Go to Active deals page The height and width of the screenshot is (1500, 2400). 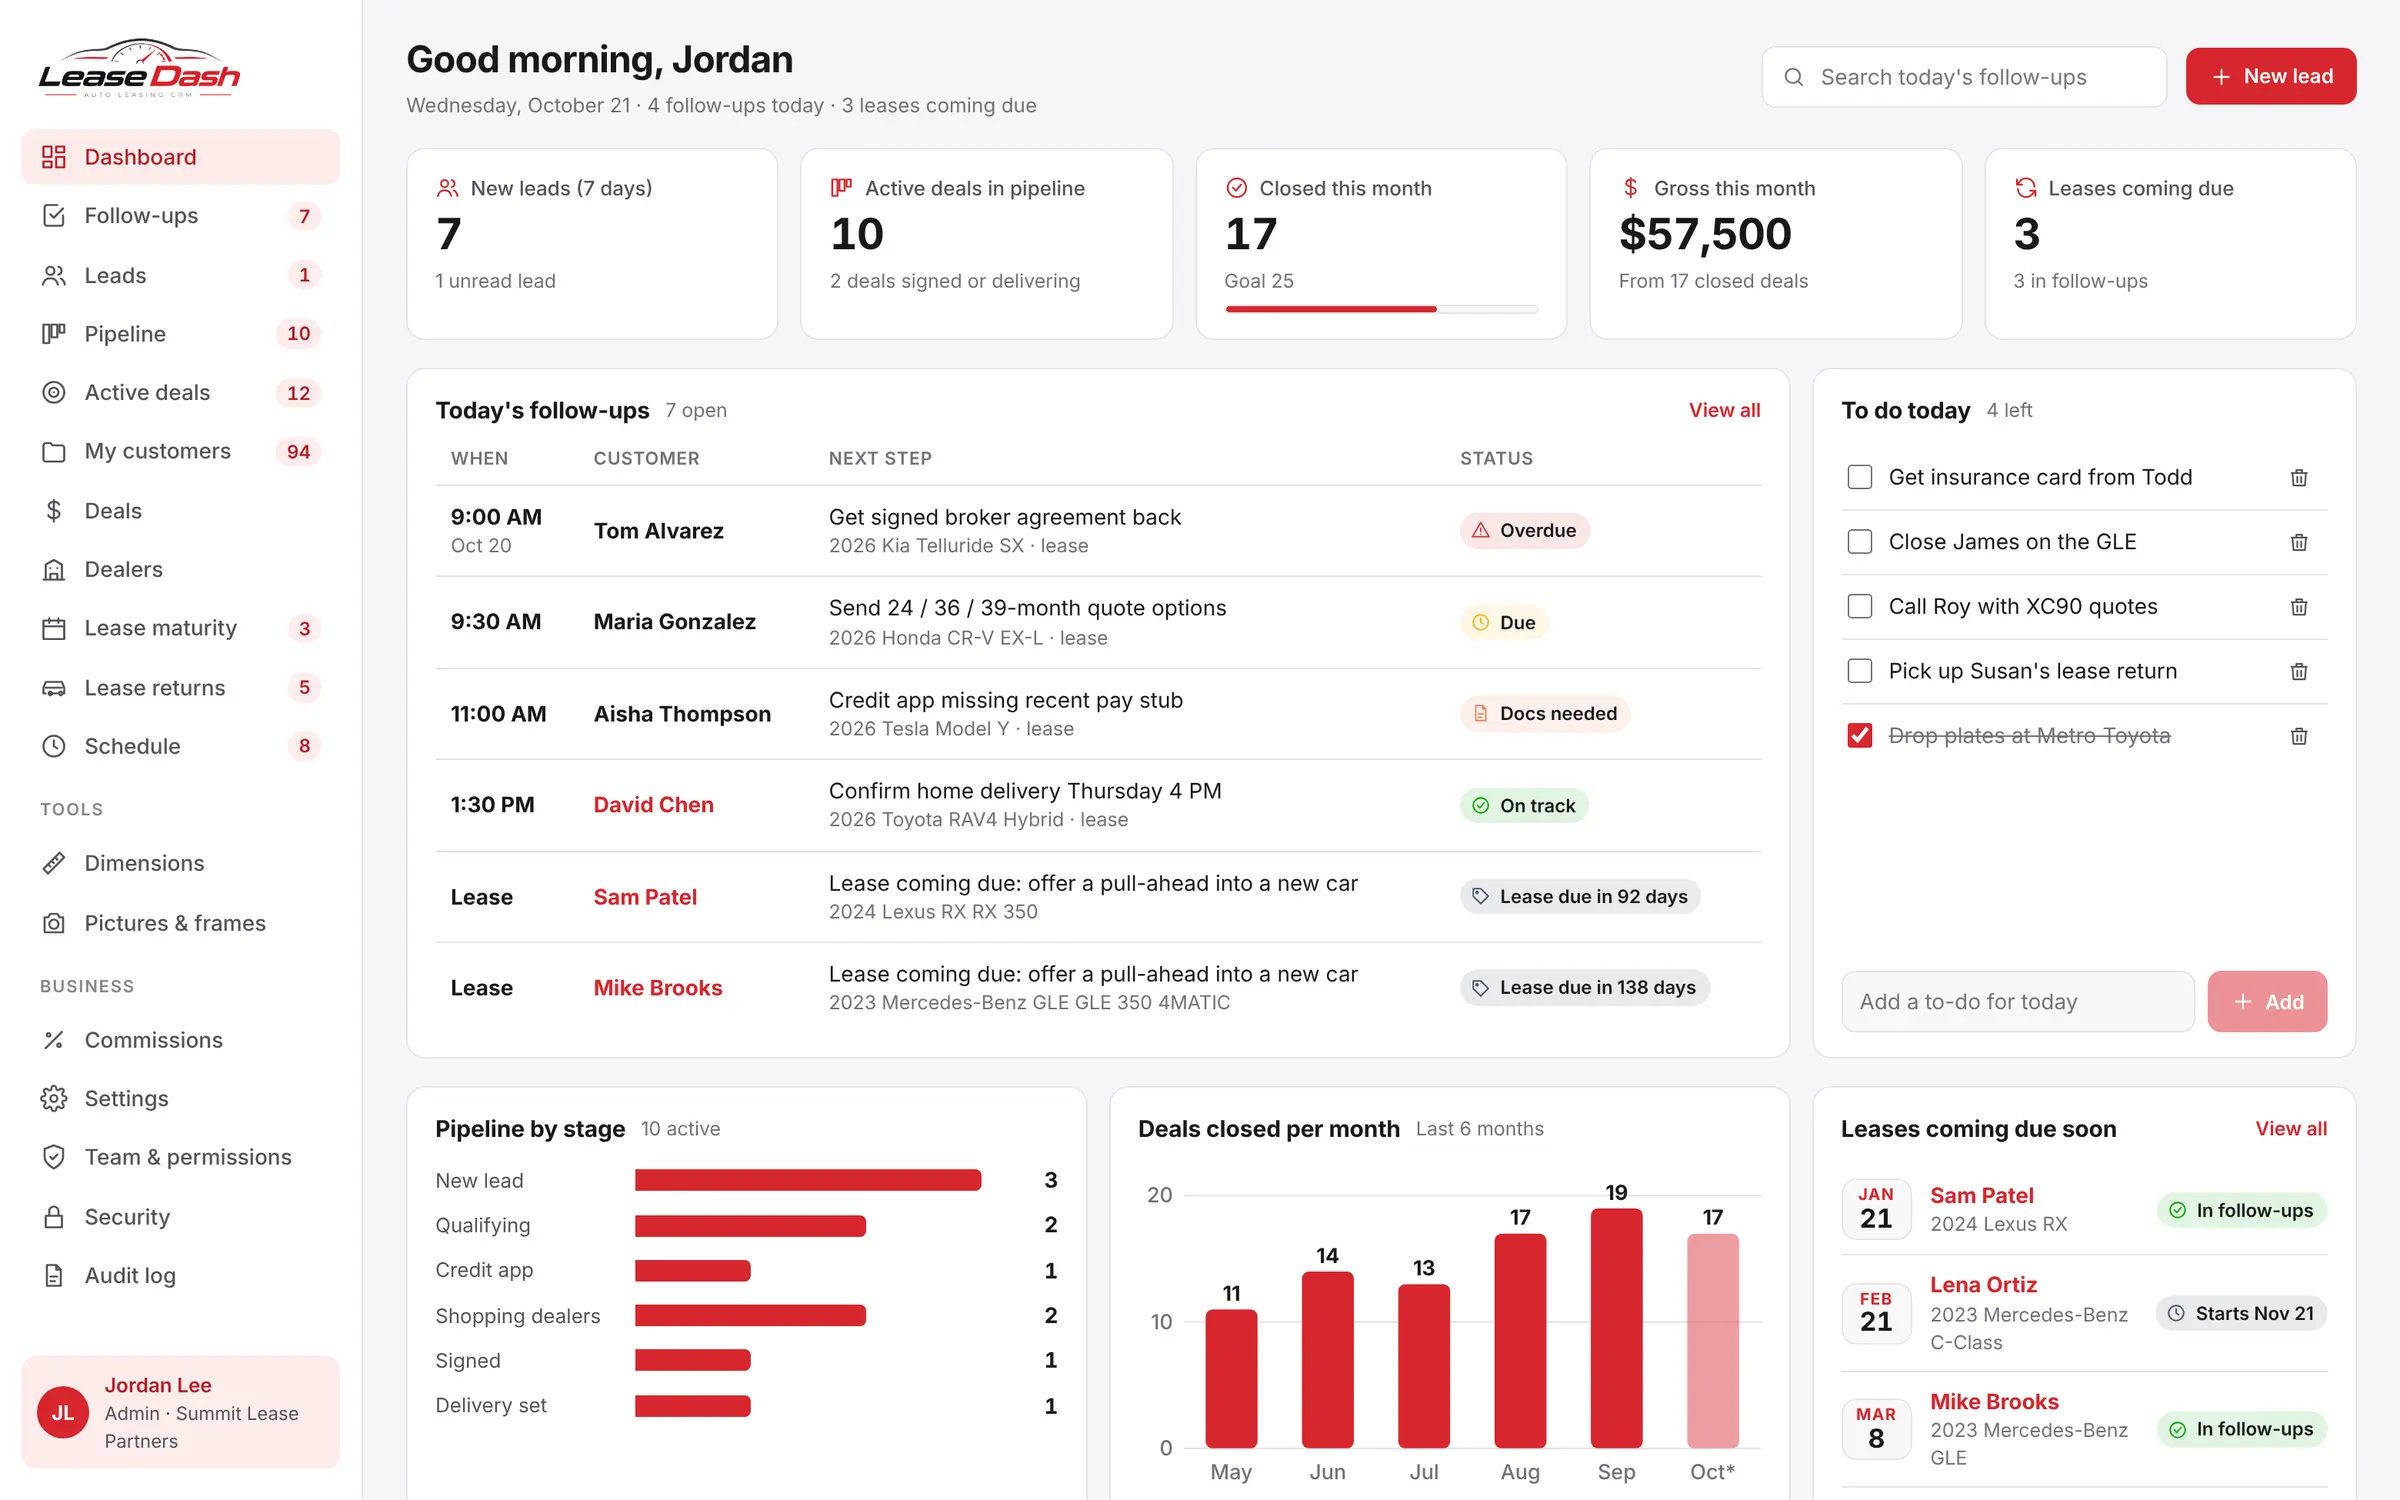(180, 393)
